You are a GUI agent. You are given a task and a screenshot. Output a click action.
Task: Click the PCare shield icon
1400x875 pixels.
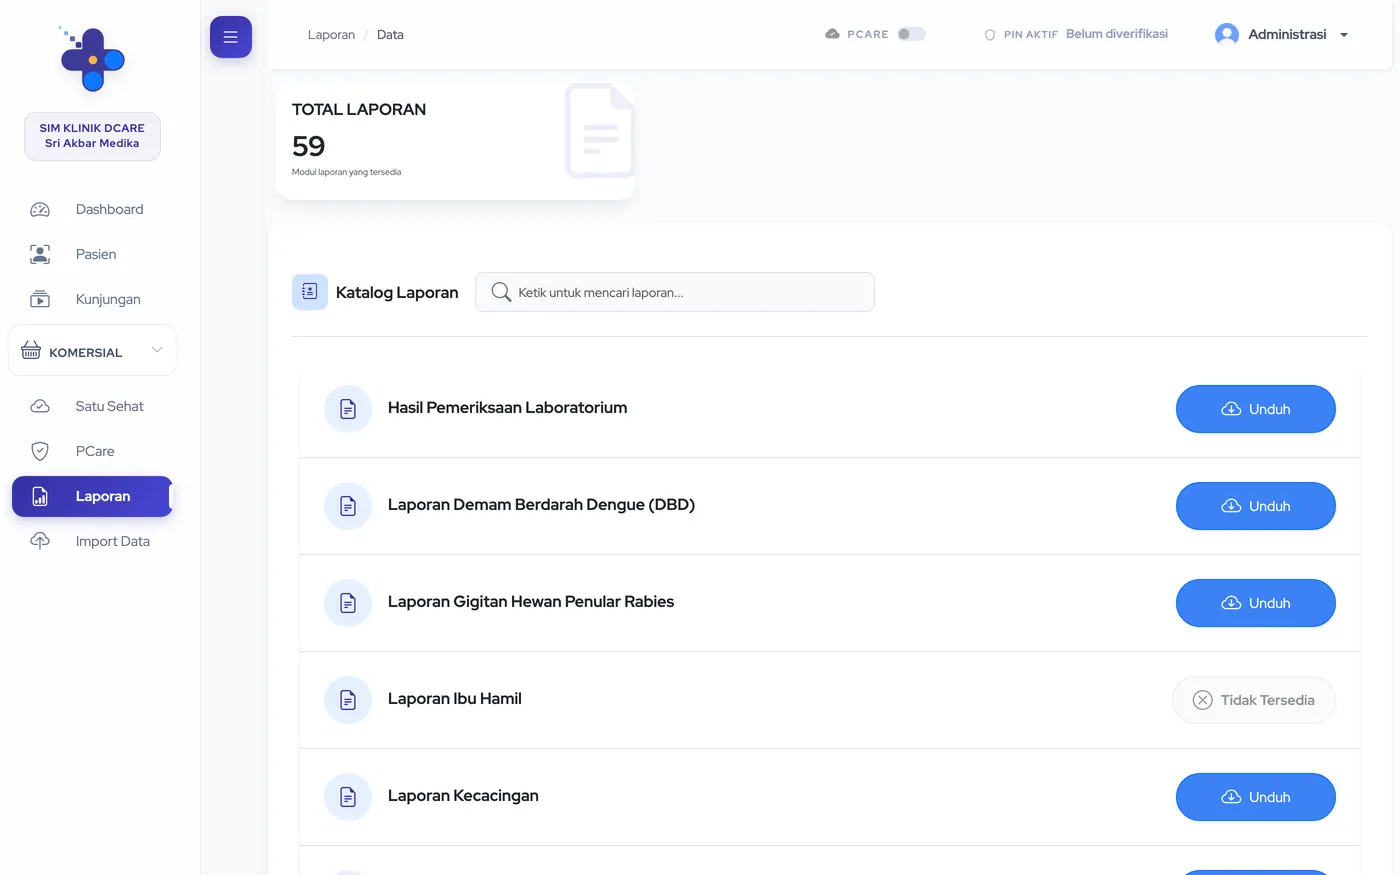pyautogui.click(x=40, y=452)
